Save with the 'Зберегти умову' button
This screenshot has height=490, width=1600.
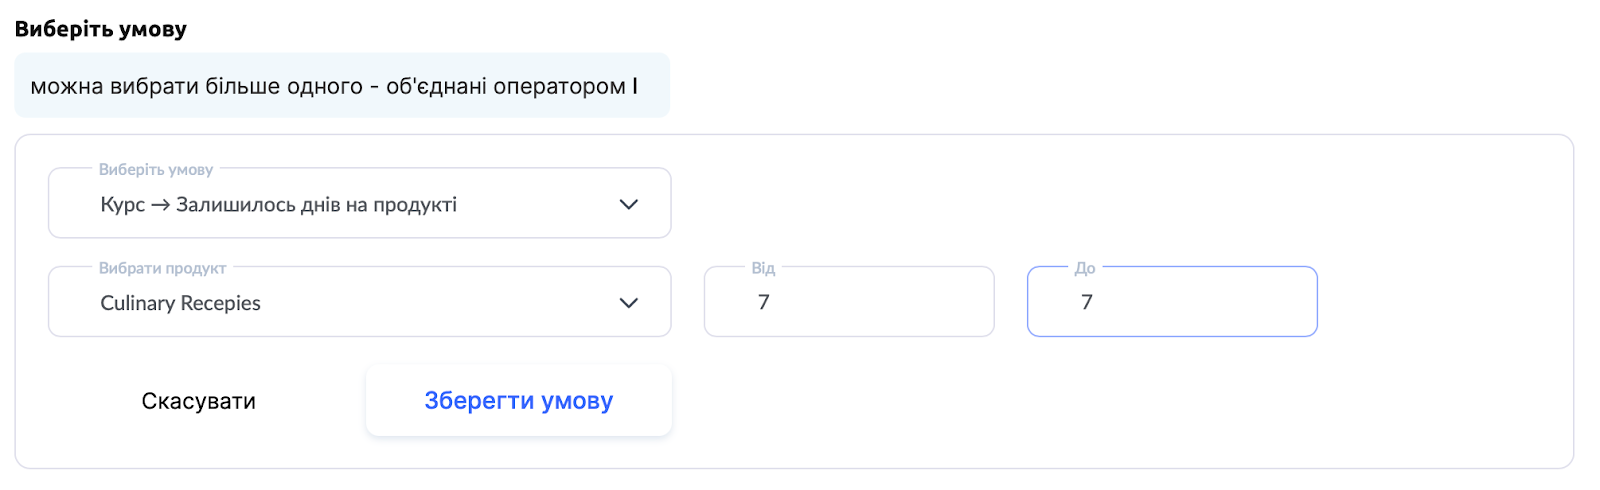tap(518, 401)
